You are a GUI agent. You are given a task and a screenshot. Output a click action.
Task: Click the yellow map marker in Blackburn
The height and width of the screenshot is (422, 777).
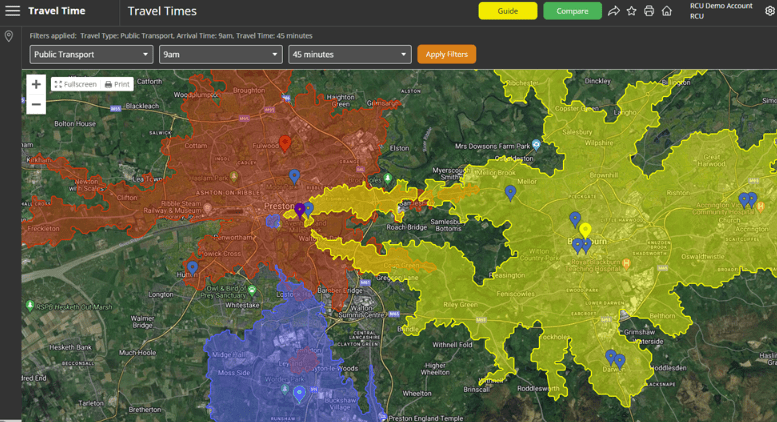[586, 230]
